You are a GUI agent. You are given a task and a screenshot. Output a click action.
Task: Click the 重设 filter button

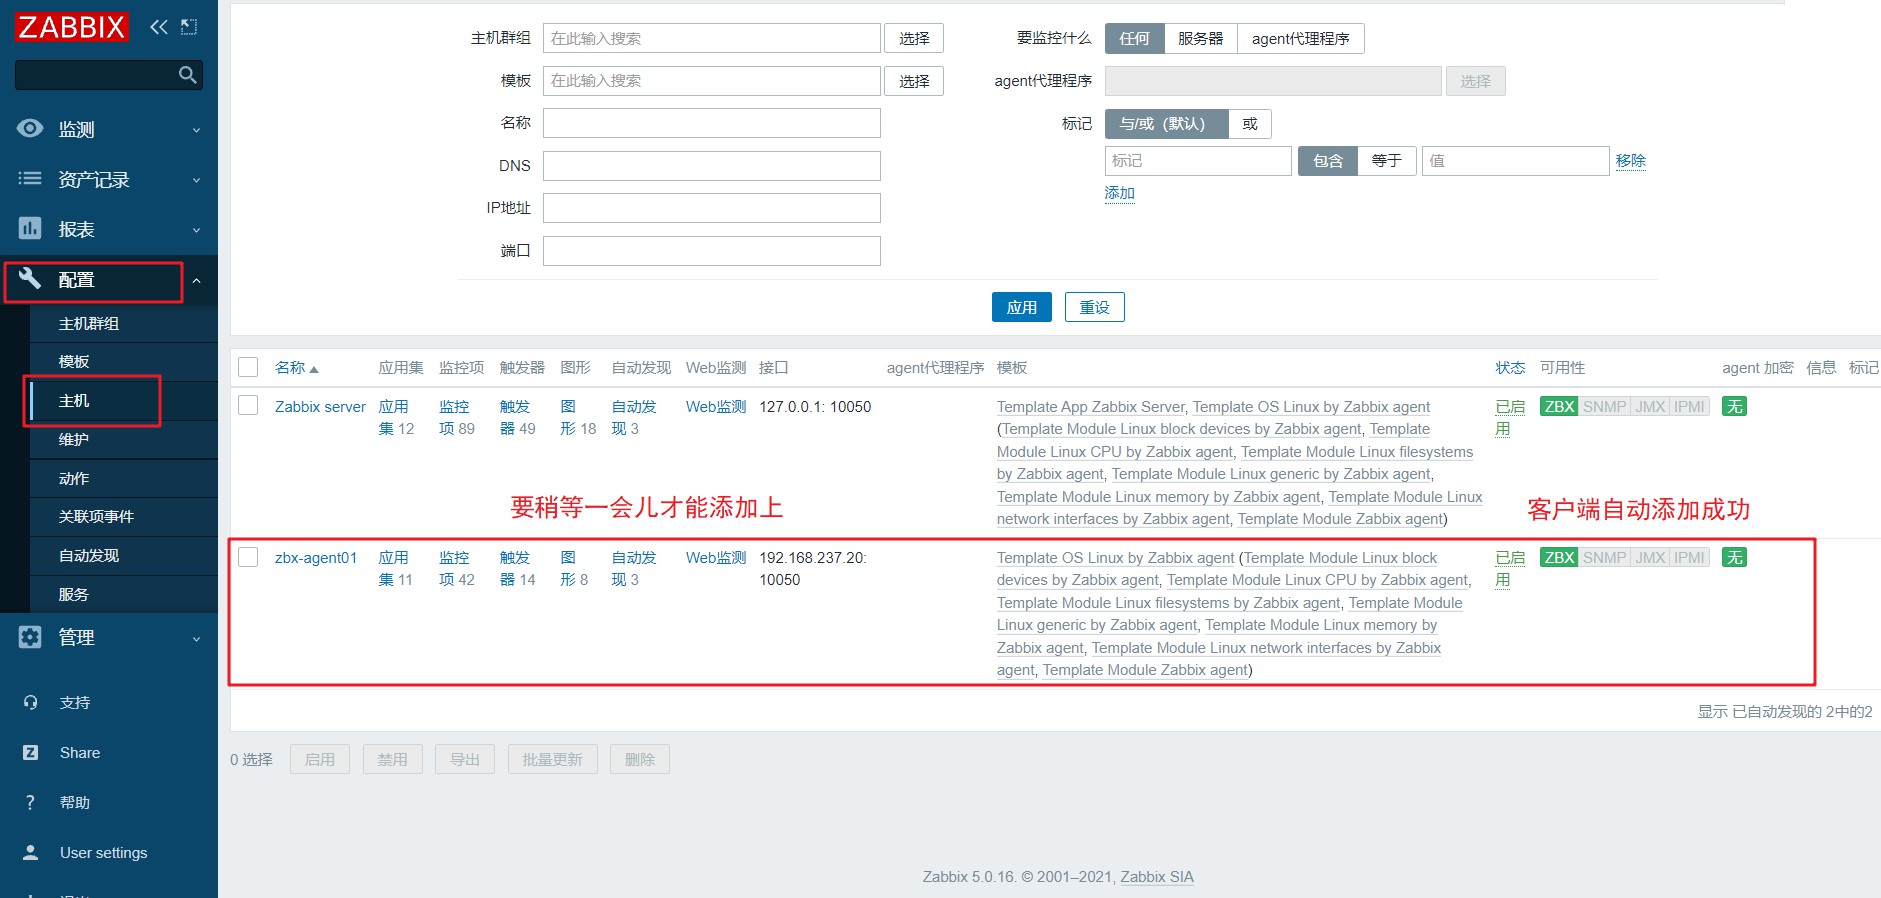tap(1094, 307)
